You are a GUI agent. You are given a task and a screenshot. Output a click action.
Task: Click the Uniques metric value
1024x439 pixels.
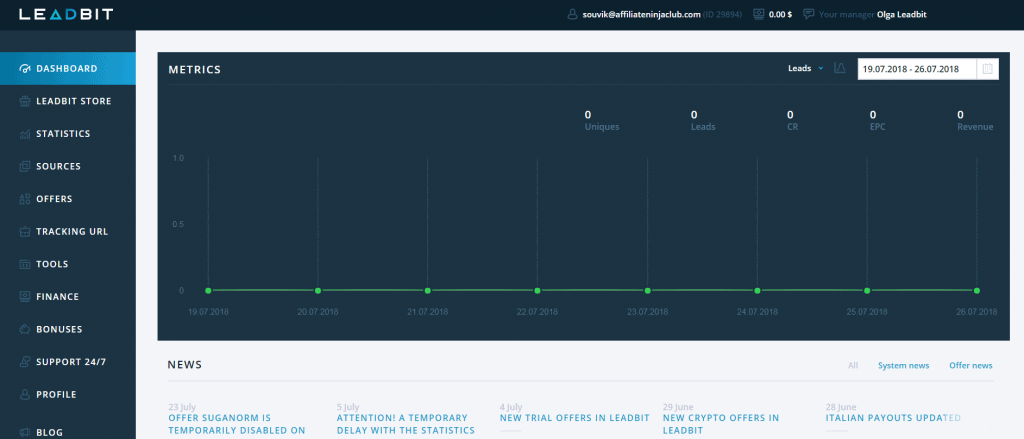[588, 115]
